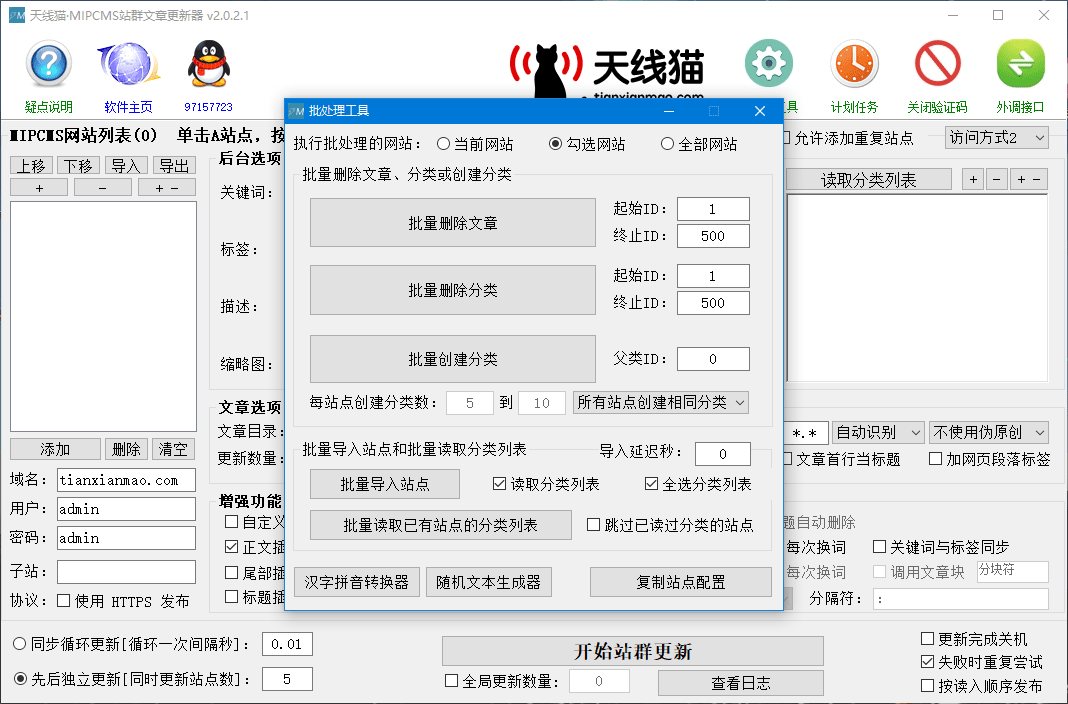Click 添加 button below site list

tap(55, 449)
